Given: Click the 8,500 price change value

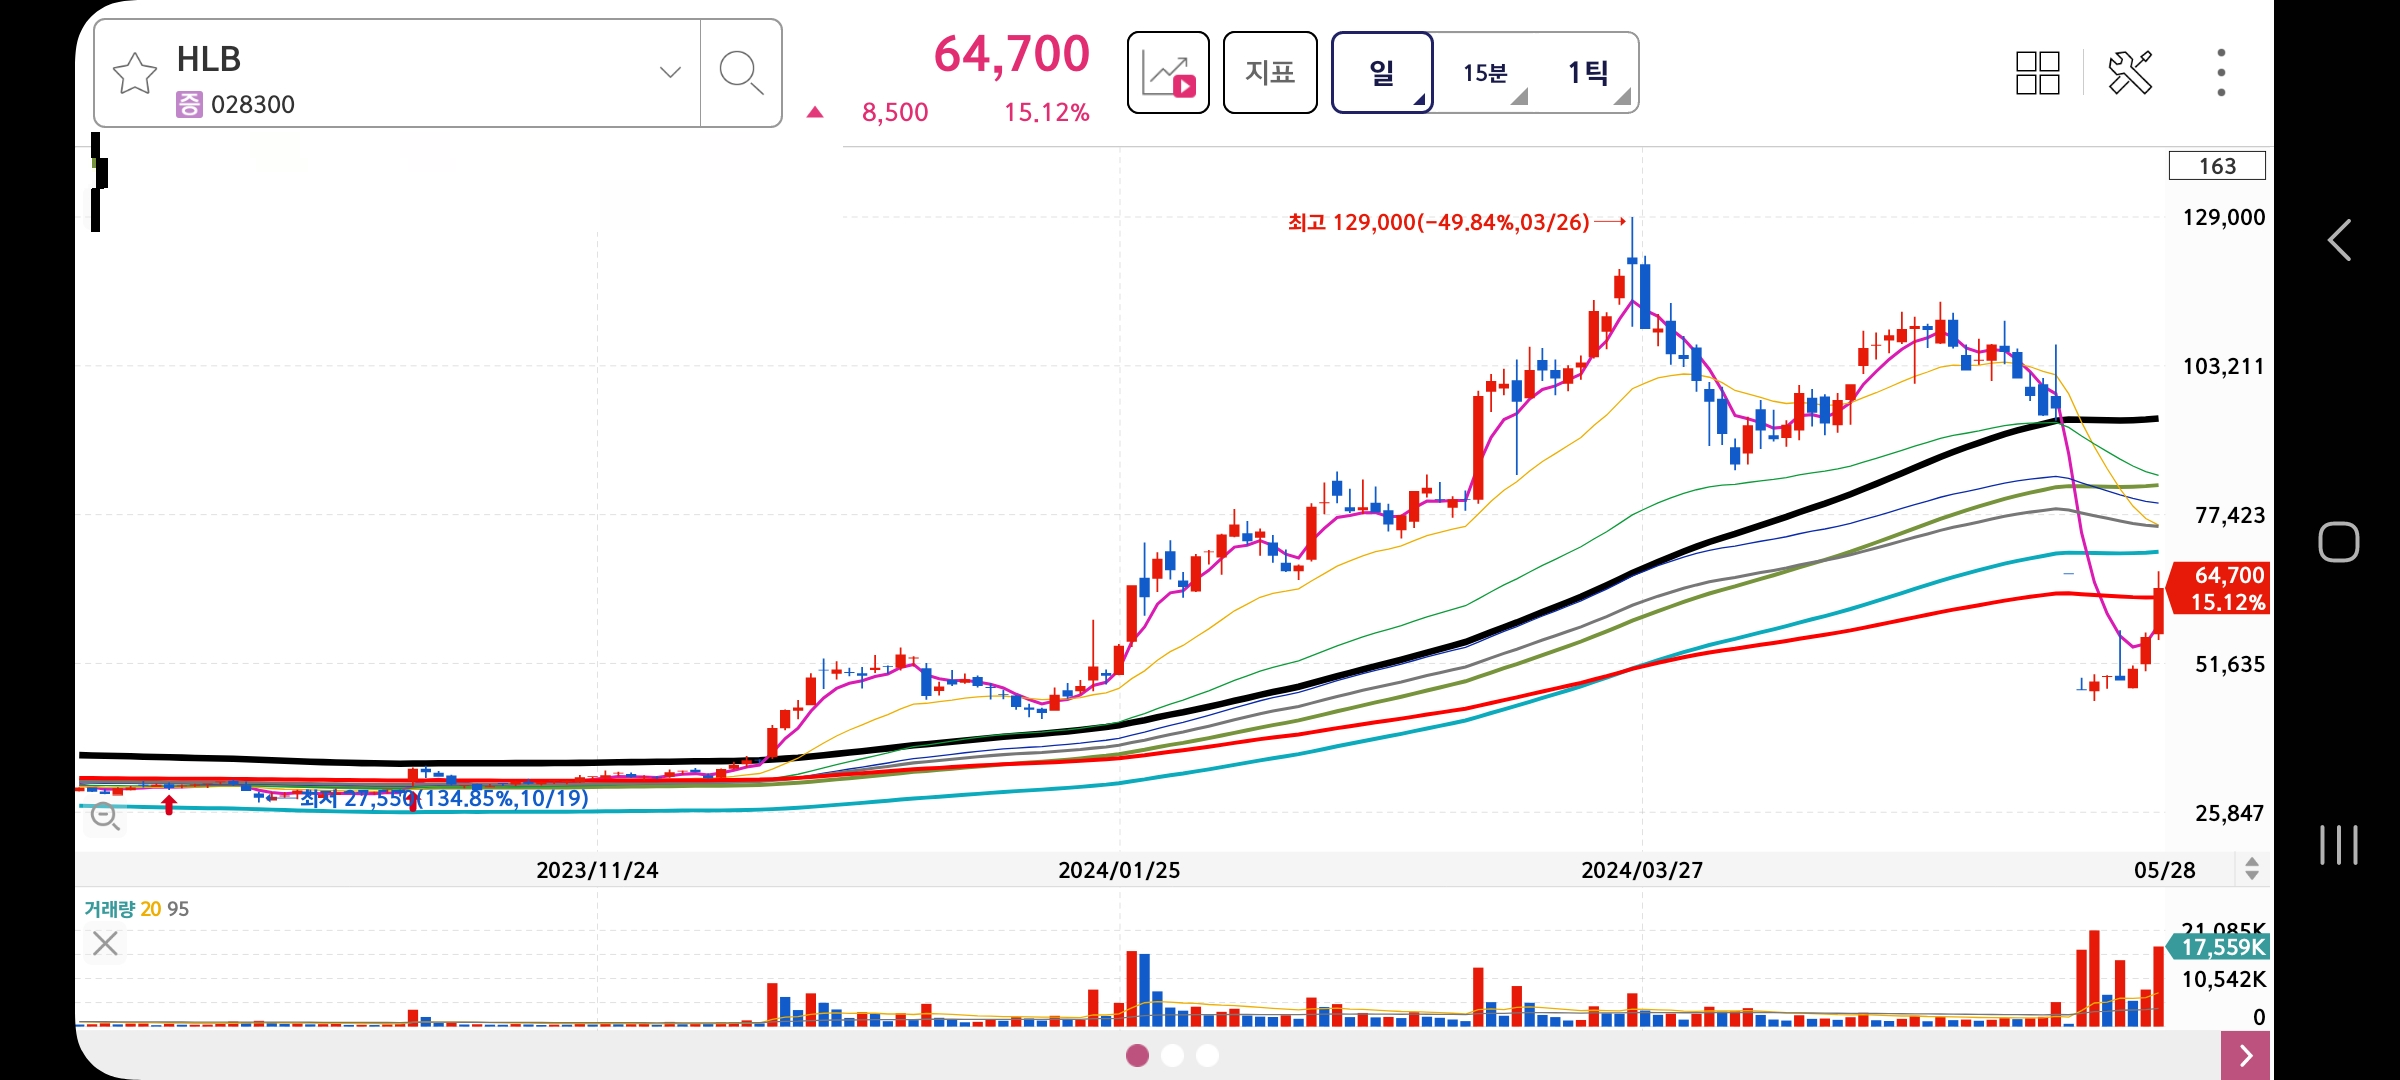Looking at the screenshot, I should [x=895, y=112].
